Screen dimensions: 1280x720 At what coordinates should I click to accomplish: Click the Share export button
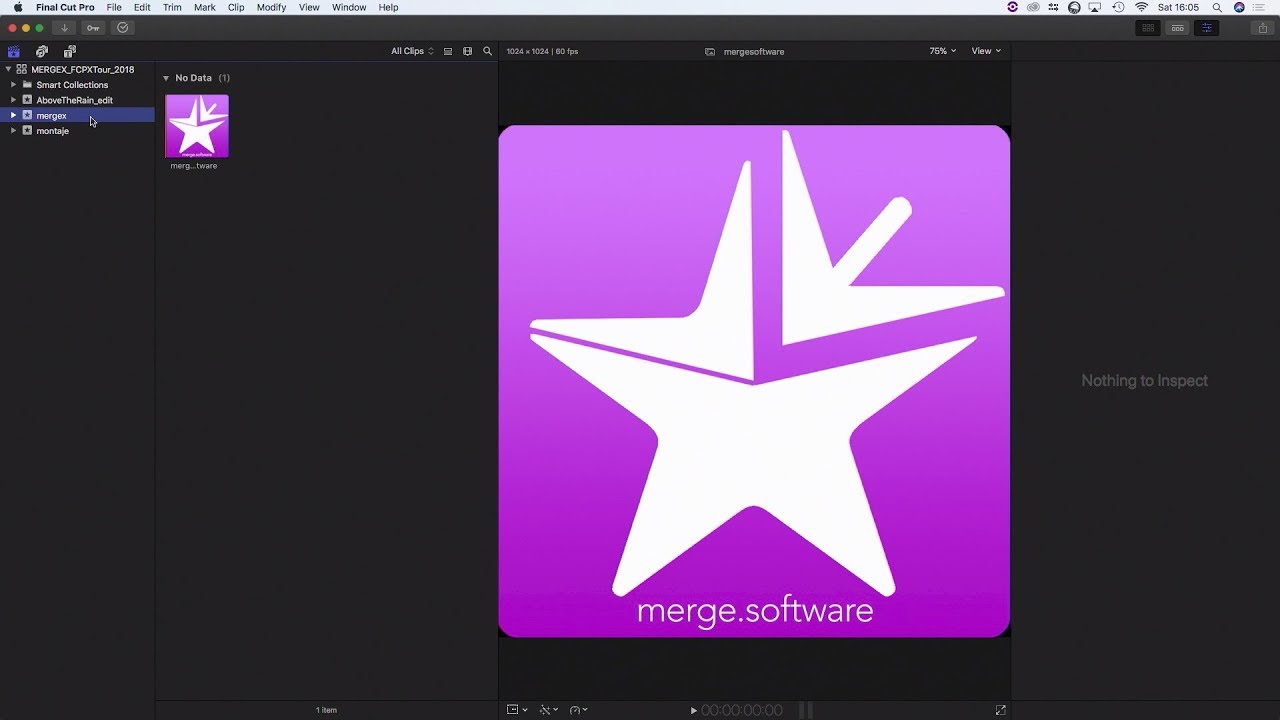click(1263, 28)
